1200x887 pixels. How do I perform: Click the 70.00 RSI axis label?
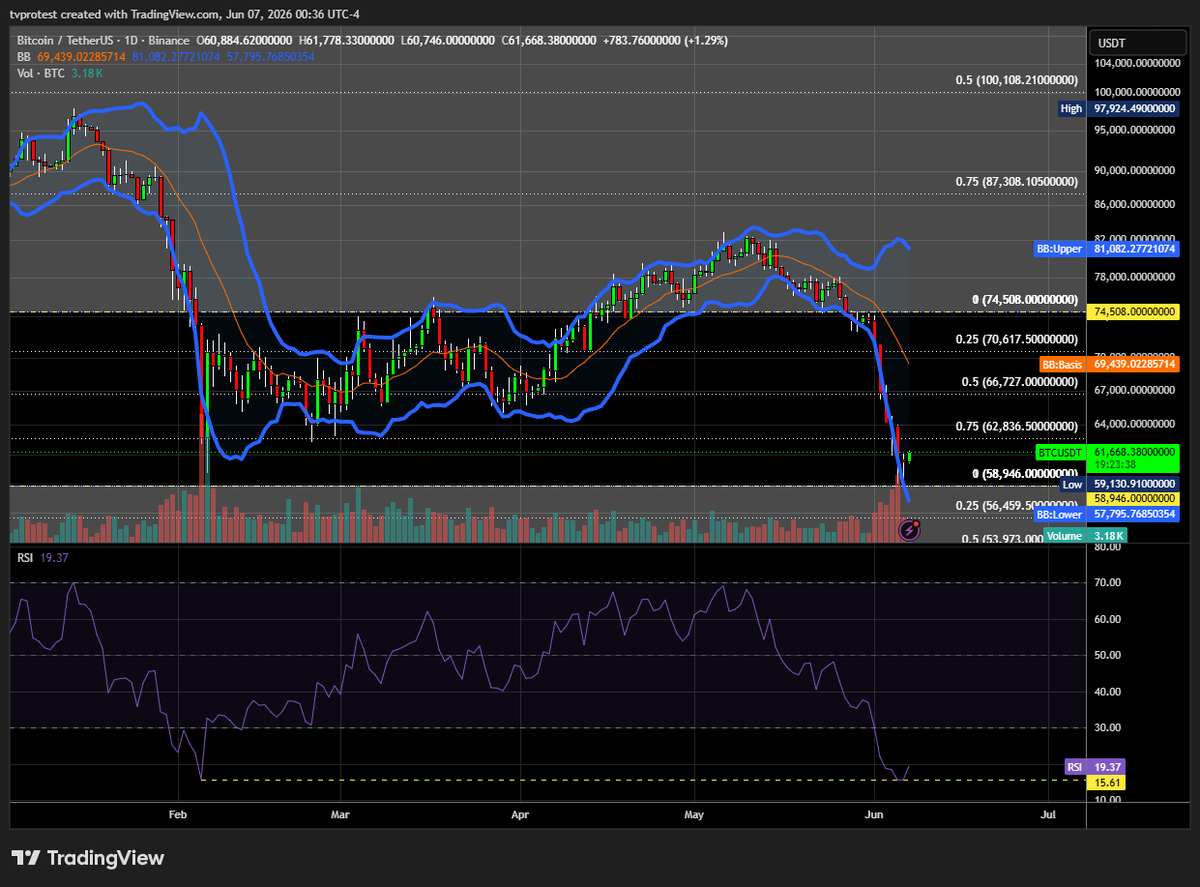tap(1108, 582)
